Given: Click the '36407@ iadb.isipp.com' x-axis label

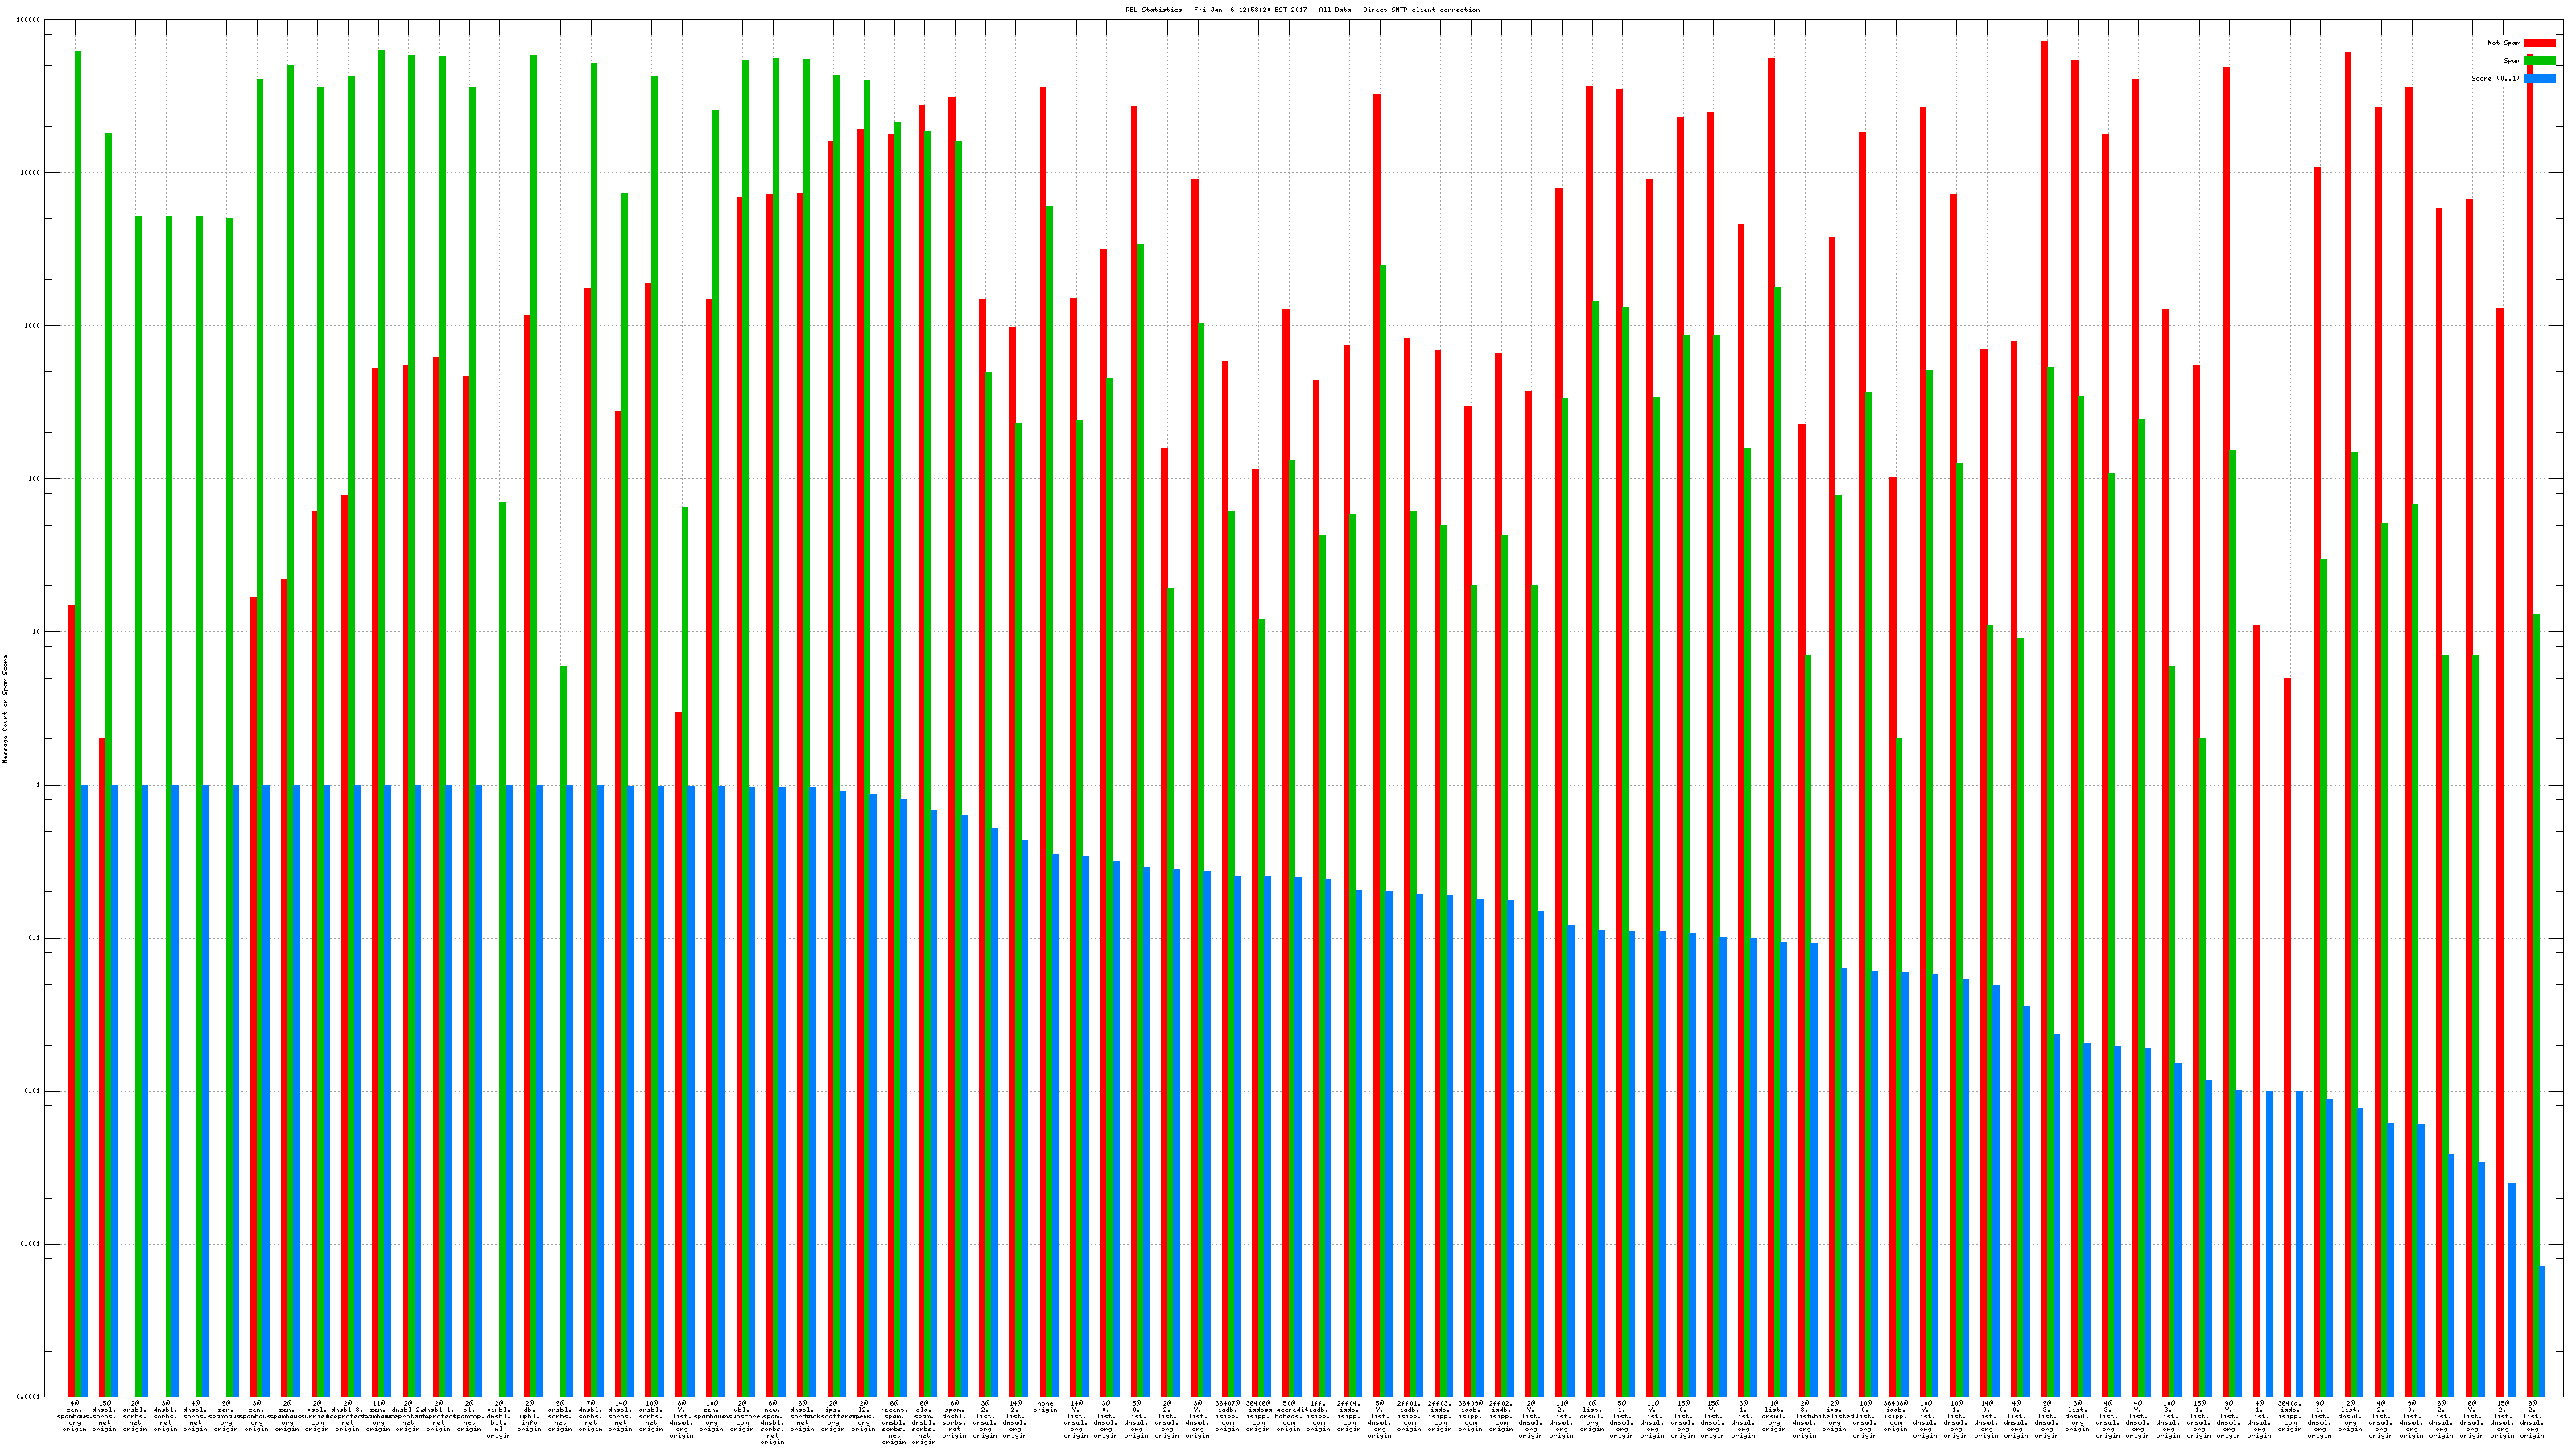Looking at the screenshot, I should [x=1227, y=1416].
